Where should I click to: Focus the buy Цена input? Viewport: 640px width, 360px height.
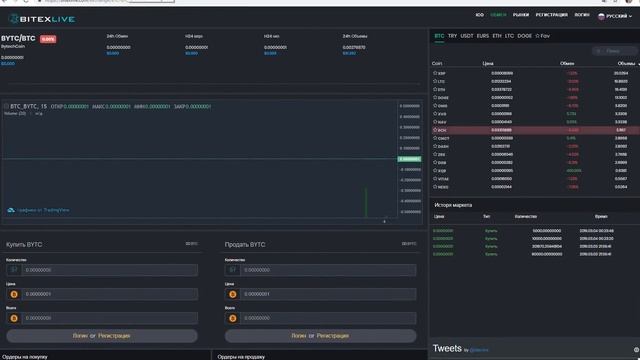(109, 294)
